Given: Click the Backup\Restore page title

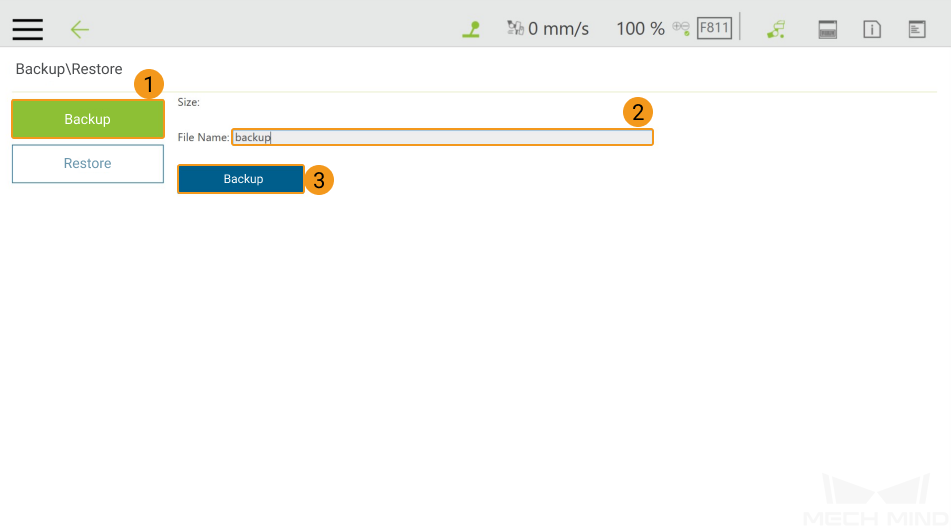Looking at the screenshot, I should [69, 70].
